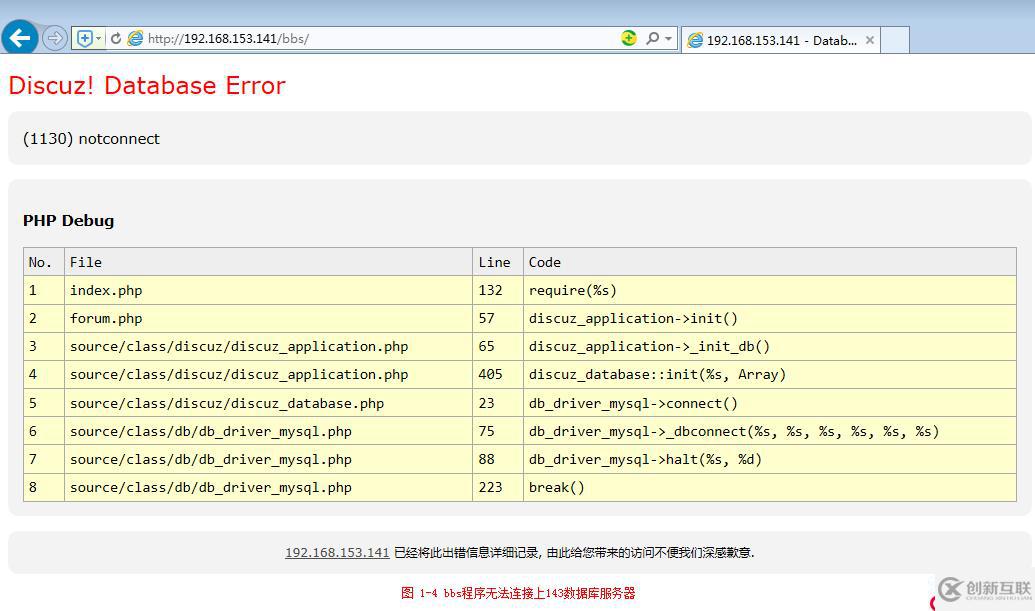Viewport: 1035px width, 611px height.
Task: Click the "discuz_application->_init_db()" code cell
Action: click(770, 346)
